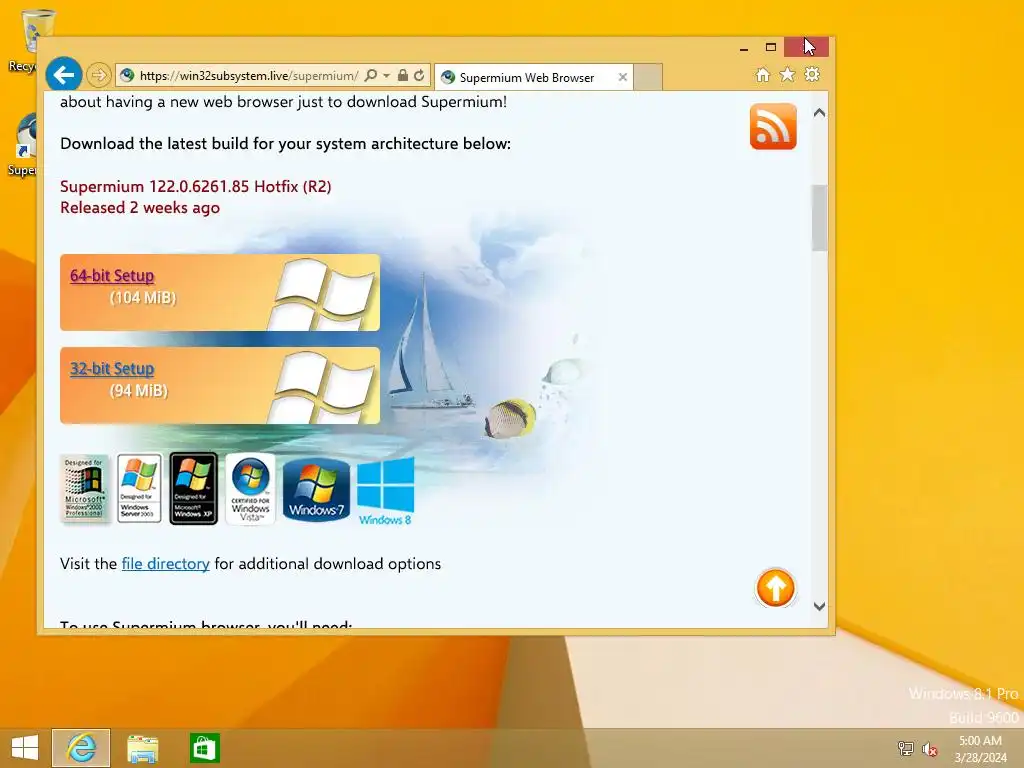Open the file directory link
This screenshot has width=1024, height=768.
[165, 564]
